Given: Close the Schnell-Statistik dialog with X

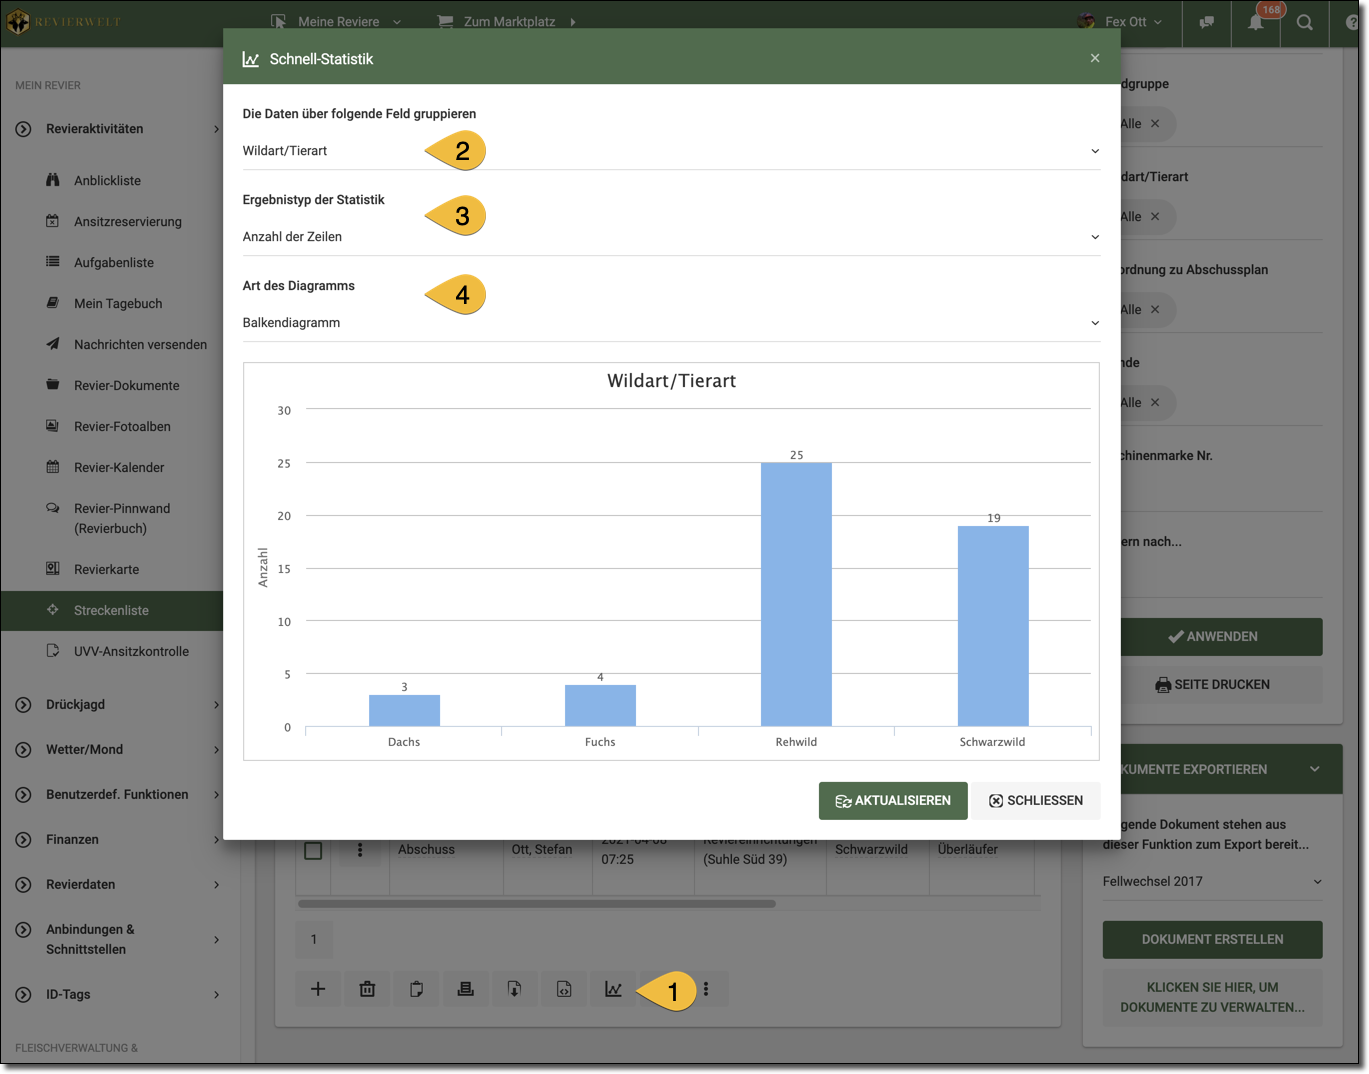Looking at the screenshot, I should (1095, 58).
